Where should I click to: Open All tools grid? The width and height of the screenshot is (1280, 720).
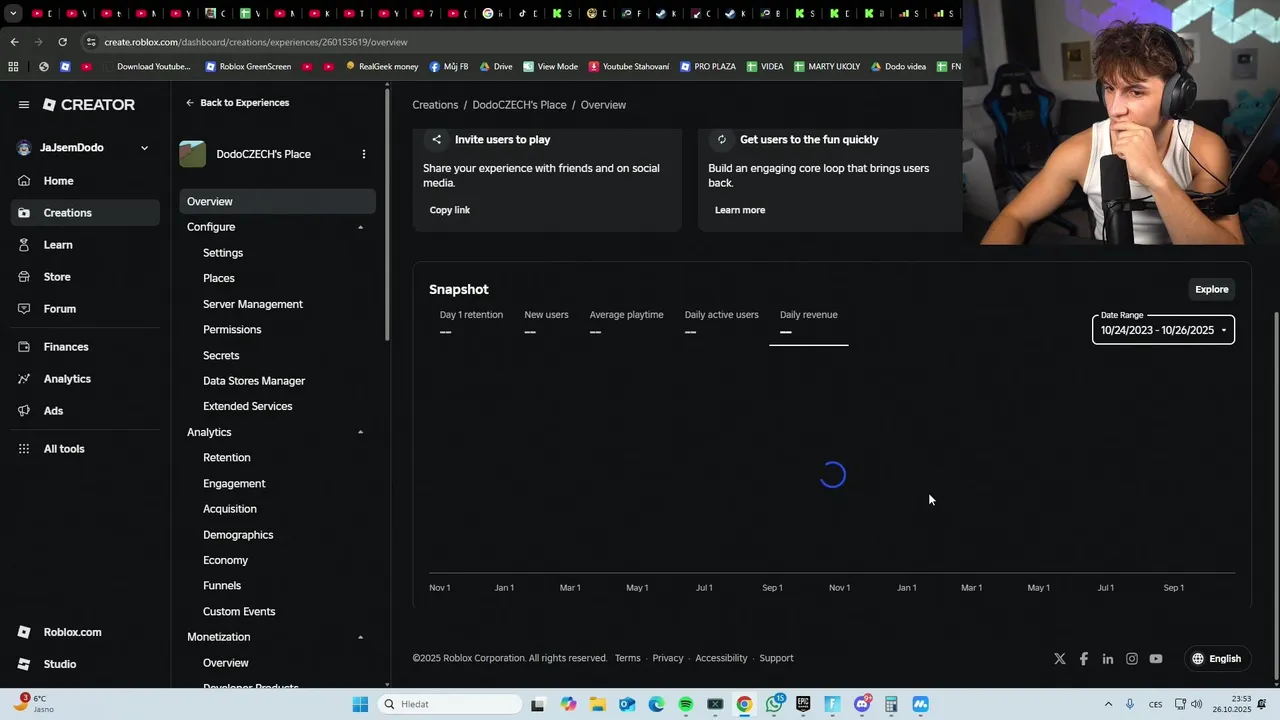64,449
